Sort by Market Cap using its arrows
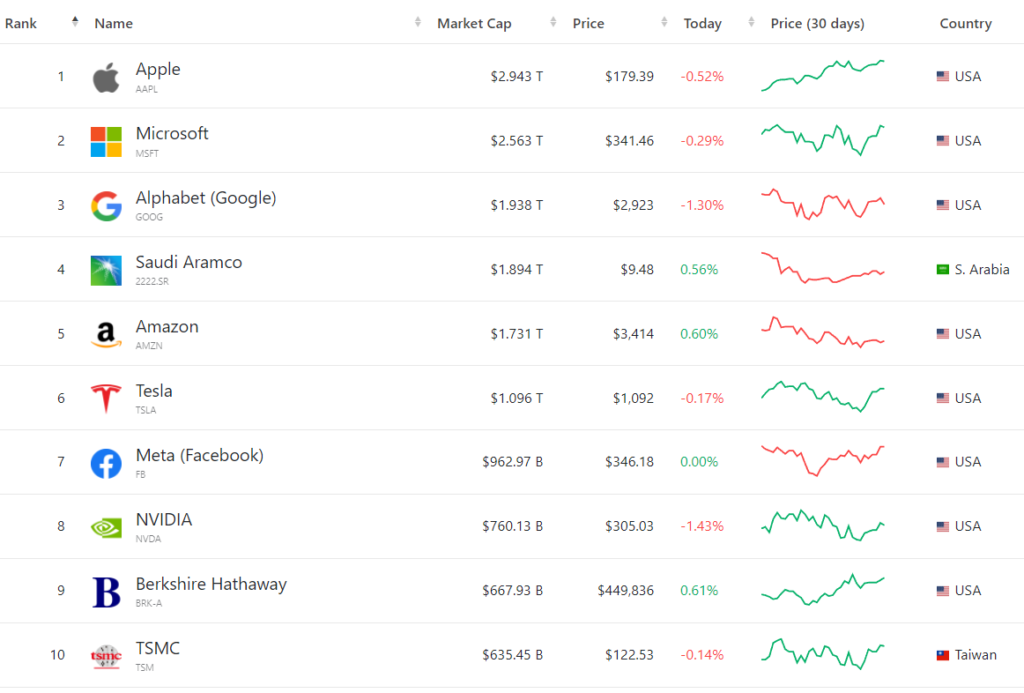The height and width of the screenshot is (693, 1024). tap(553, 22)
